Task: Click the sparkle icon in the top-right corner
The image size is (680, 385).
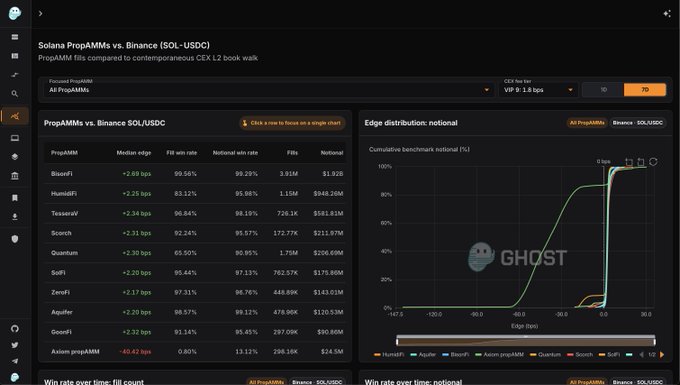Action: coord(667,13)
